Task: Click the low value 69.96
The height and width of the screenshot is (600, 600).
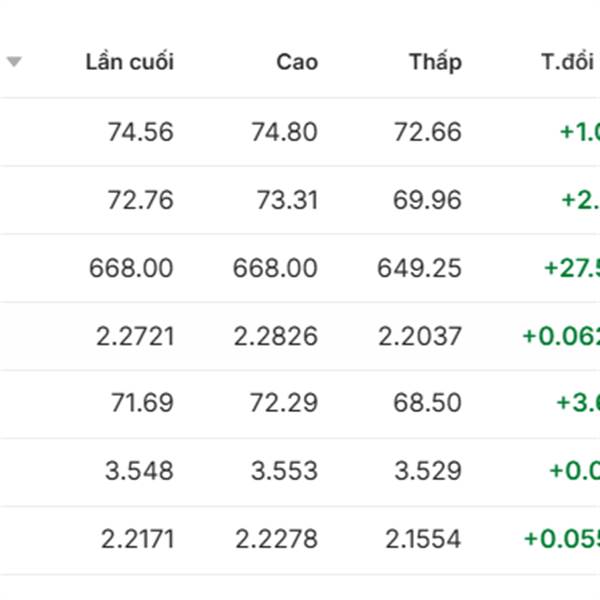Action: 428,200
